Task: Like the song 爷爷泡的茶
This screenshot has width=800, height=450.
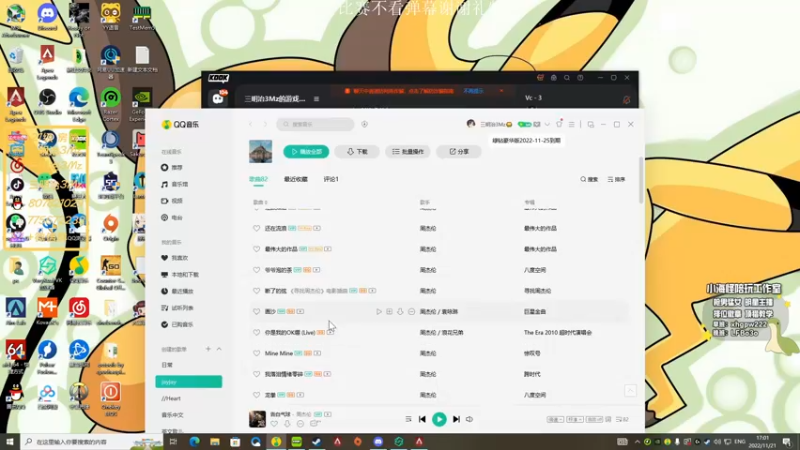Action: point(256,270)
